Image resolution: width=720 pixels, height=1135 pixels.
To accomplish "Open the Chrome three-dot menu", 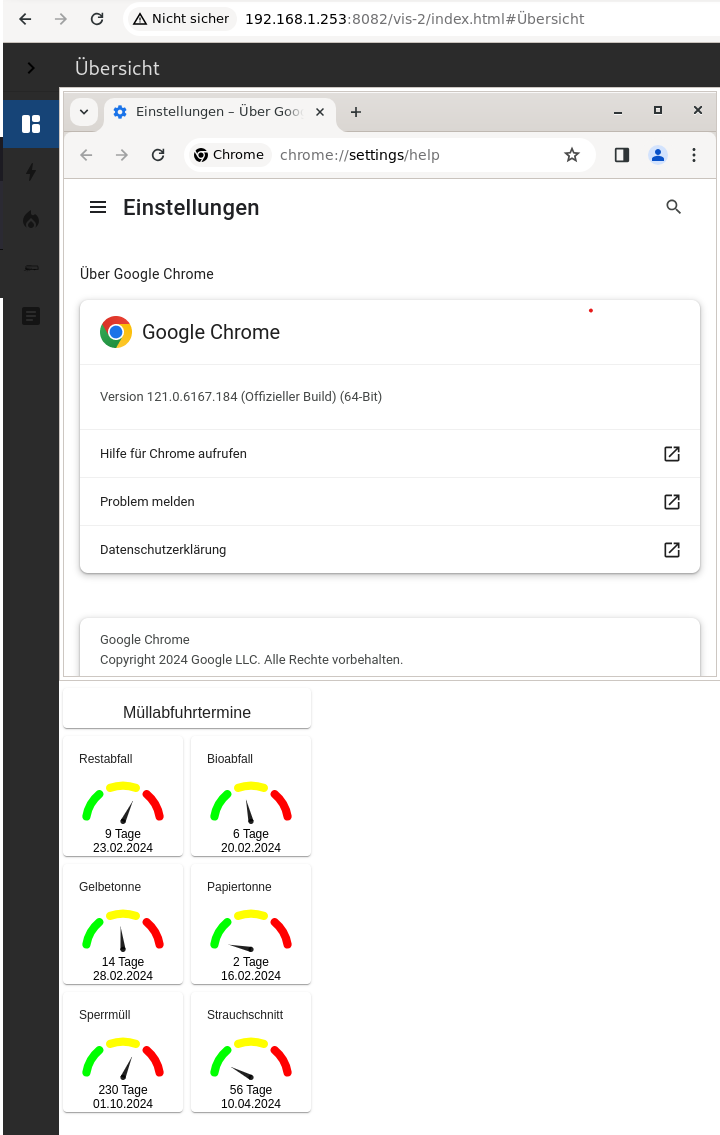I will pos(694,155).
